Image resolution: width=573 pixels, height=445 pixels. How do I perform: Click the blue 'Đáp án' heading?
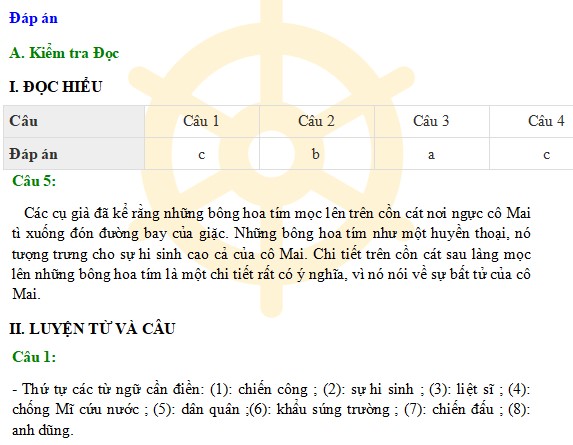click(33, 18)
